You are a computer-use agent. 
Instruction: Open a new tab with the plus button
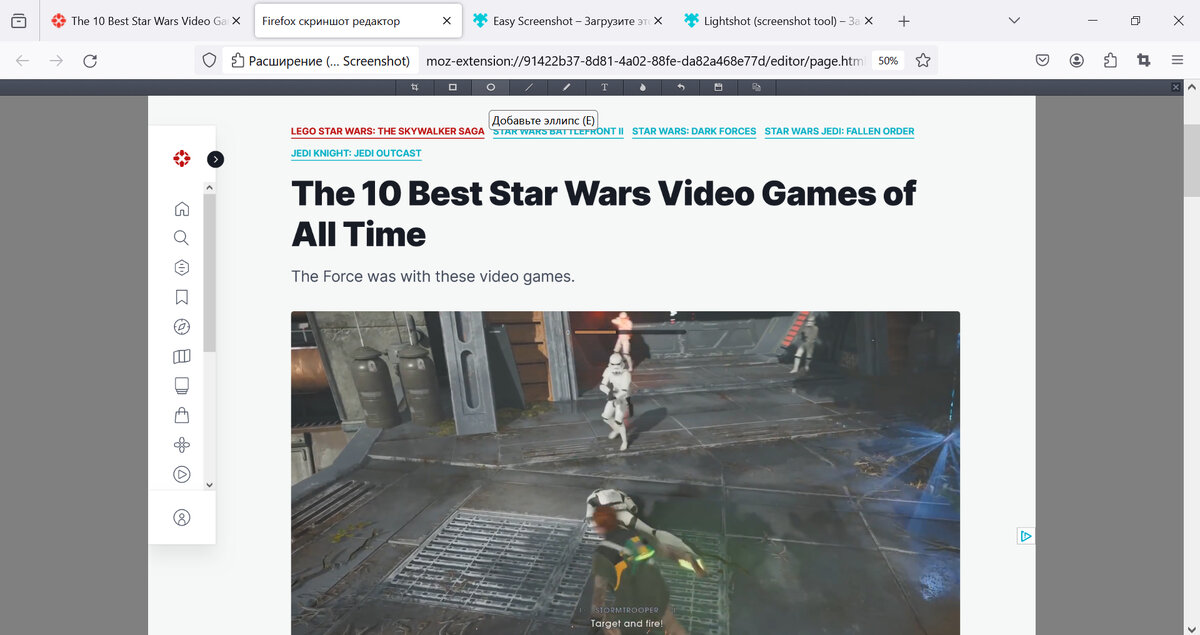pyautogui.click(x=904, y=21)
